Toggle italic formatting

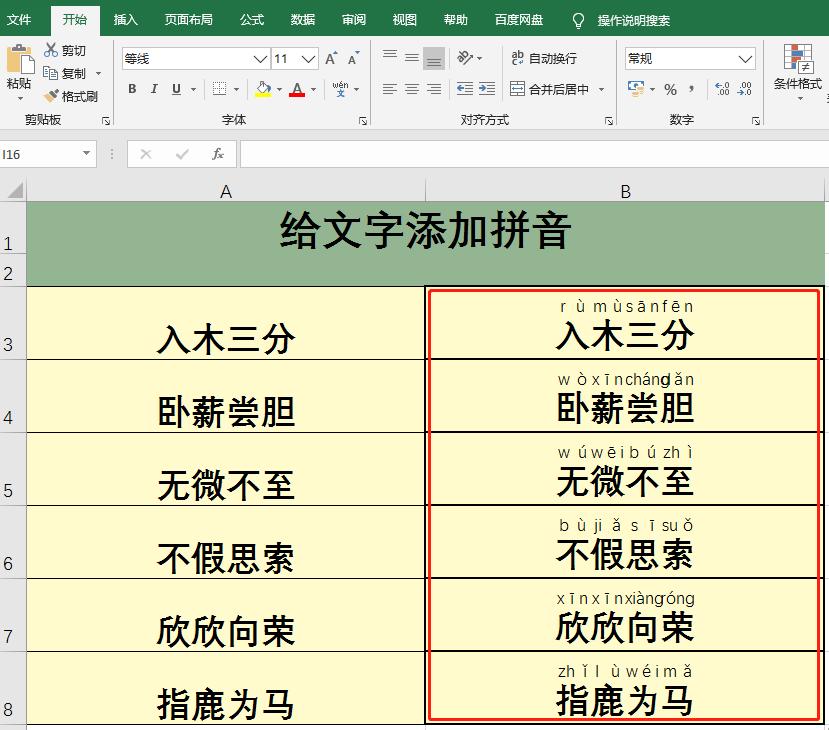(154, 88)
